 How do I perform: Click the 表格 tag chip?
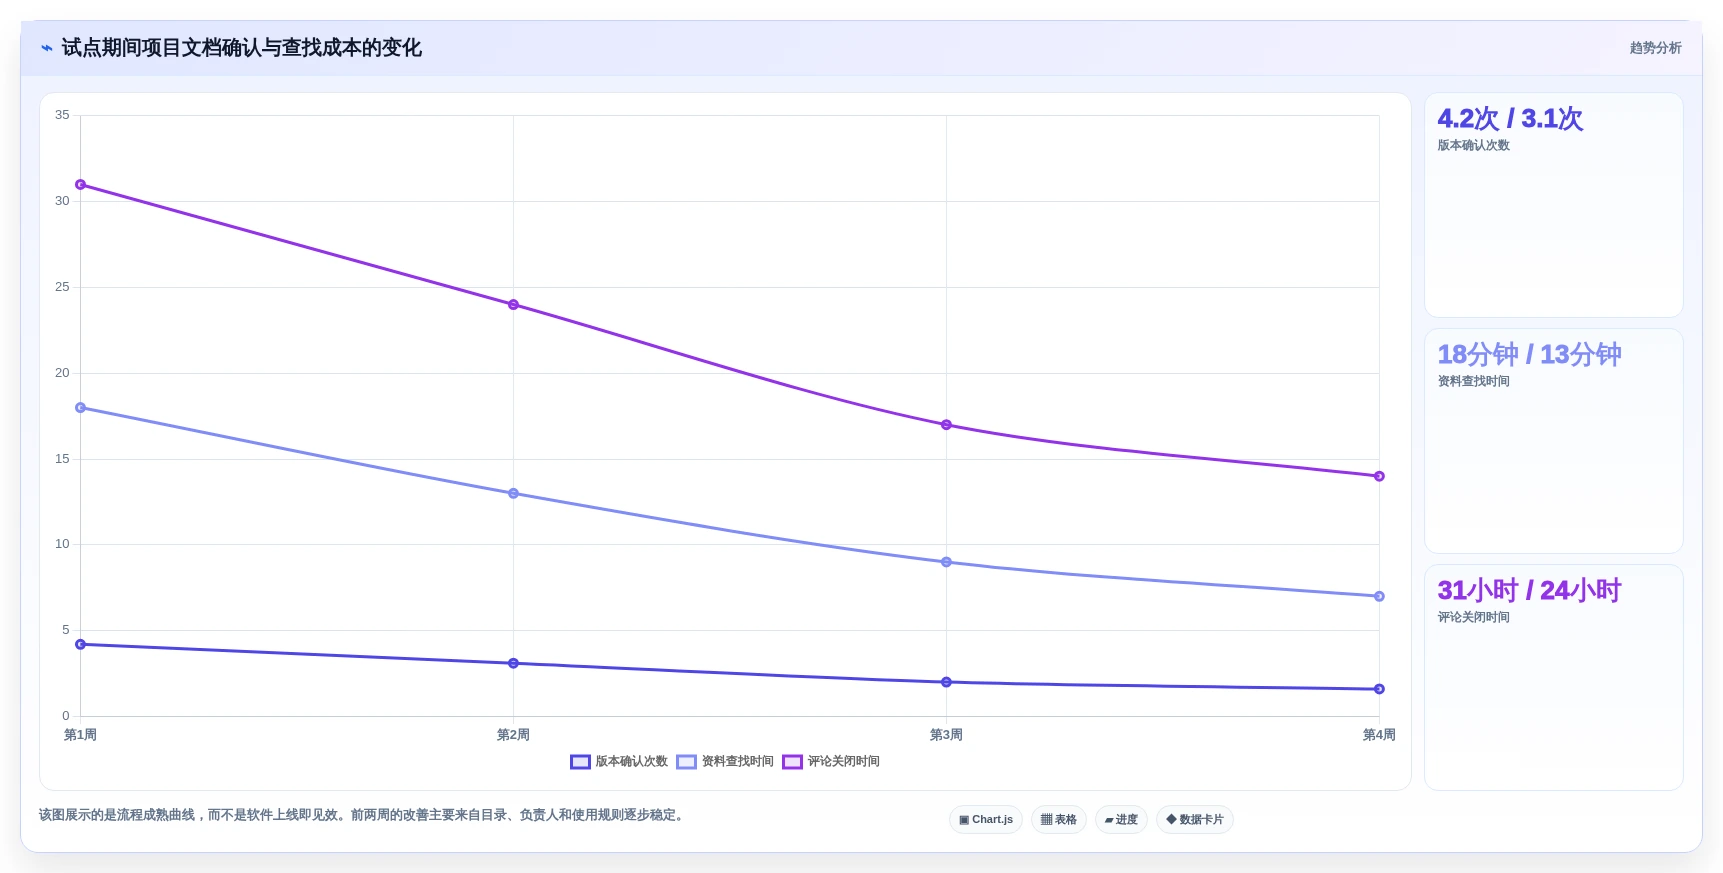[1058, 820]
